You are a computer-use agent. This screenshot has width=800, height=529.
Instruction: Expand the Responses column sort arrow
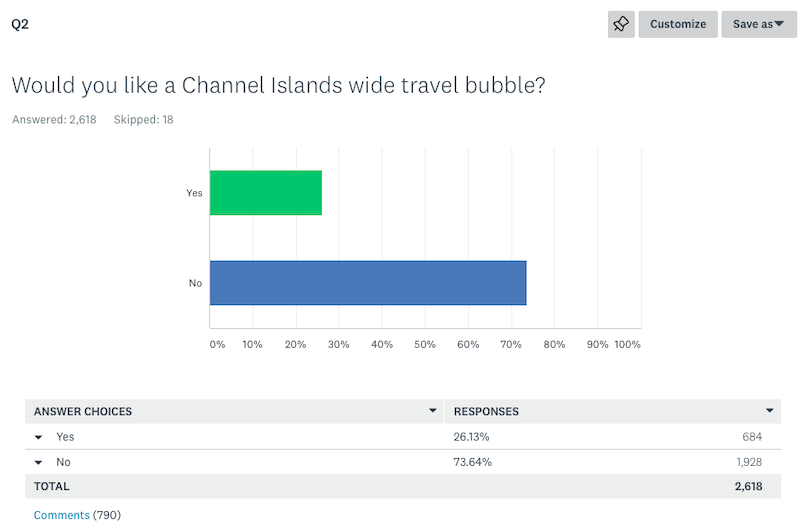click(x=769, y=411)
